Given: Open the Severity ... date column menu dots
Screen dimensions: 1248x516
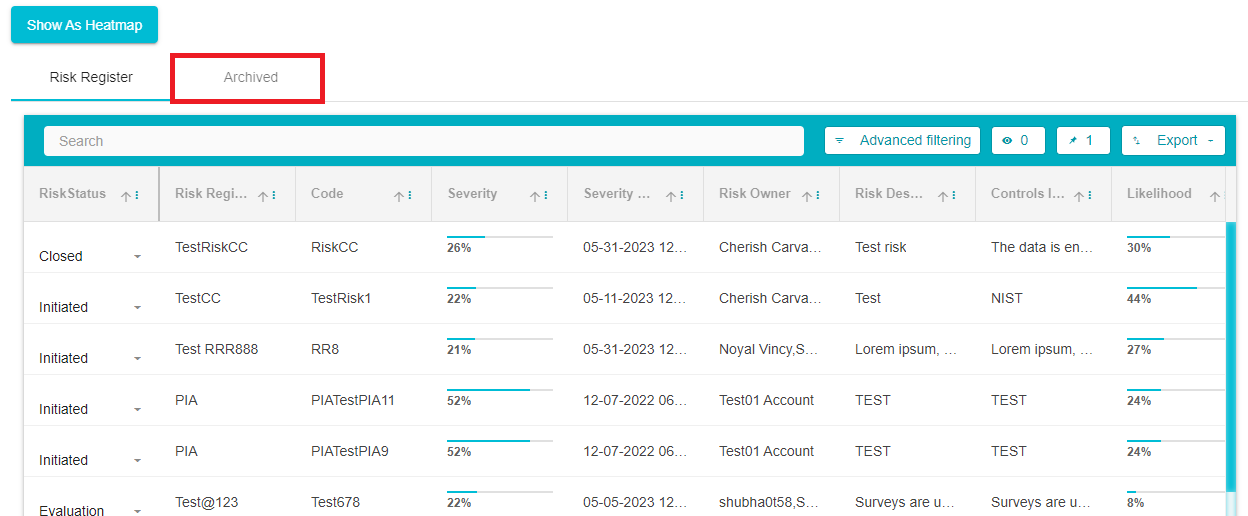Looking at the screenshot, I should coord(682,196).
